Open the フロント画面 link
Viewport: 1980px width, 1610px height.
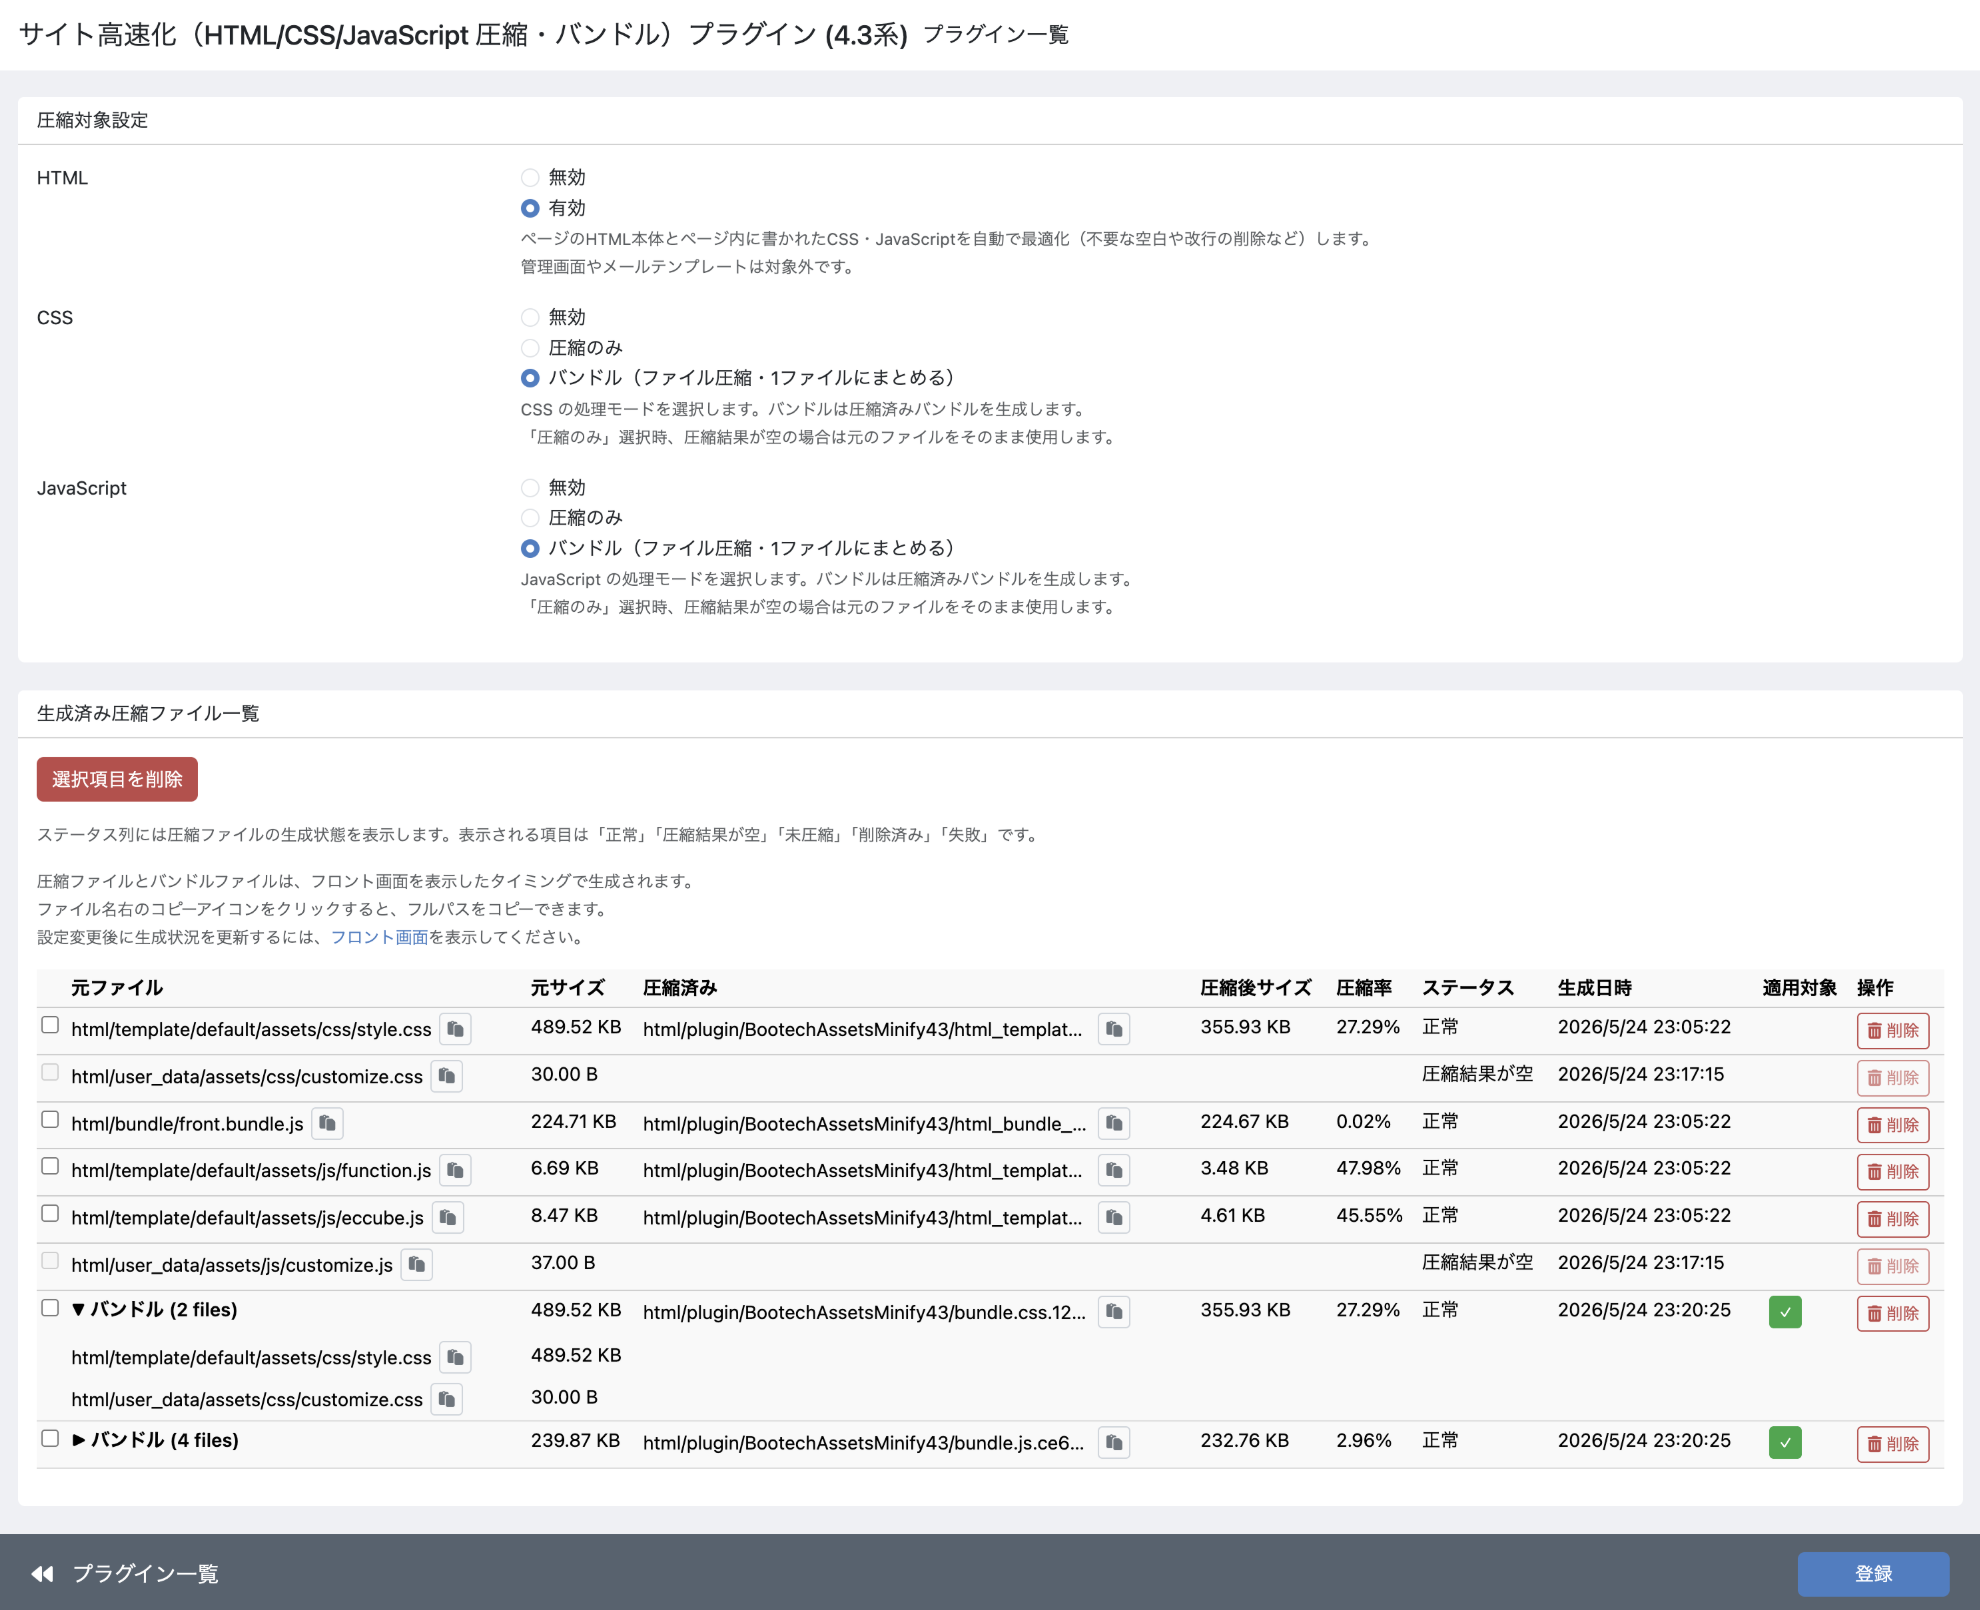pyautogui.click(x=379, y=937)
